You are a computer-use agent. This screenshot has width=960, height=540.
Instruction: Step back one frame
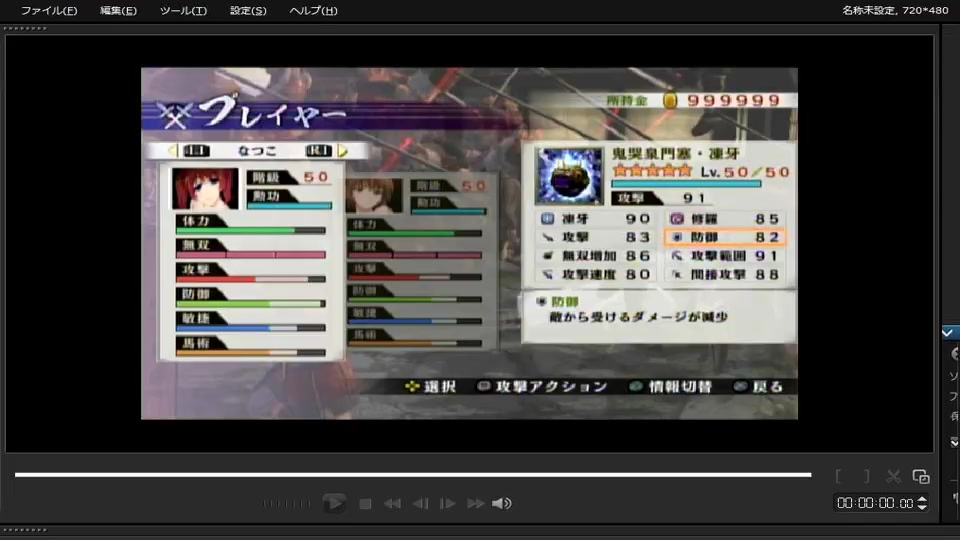(421, 503)
